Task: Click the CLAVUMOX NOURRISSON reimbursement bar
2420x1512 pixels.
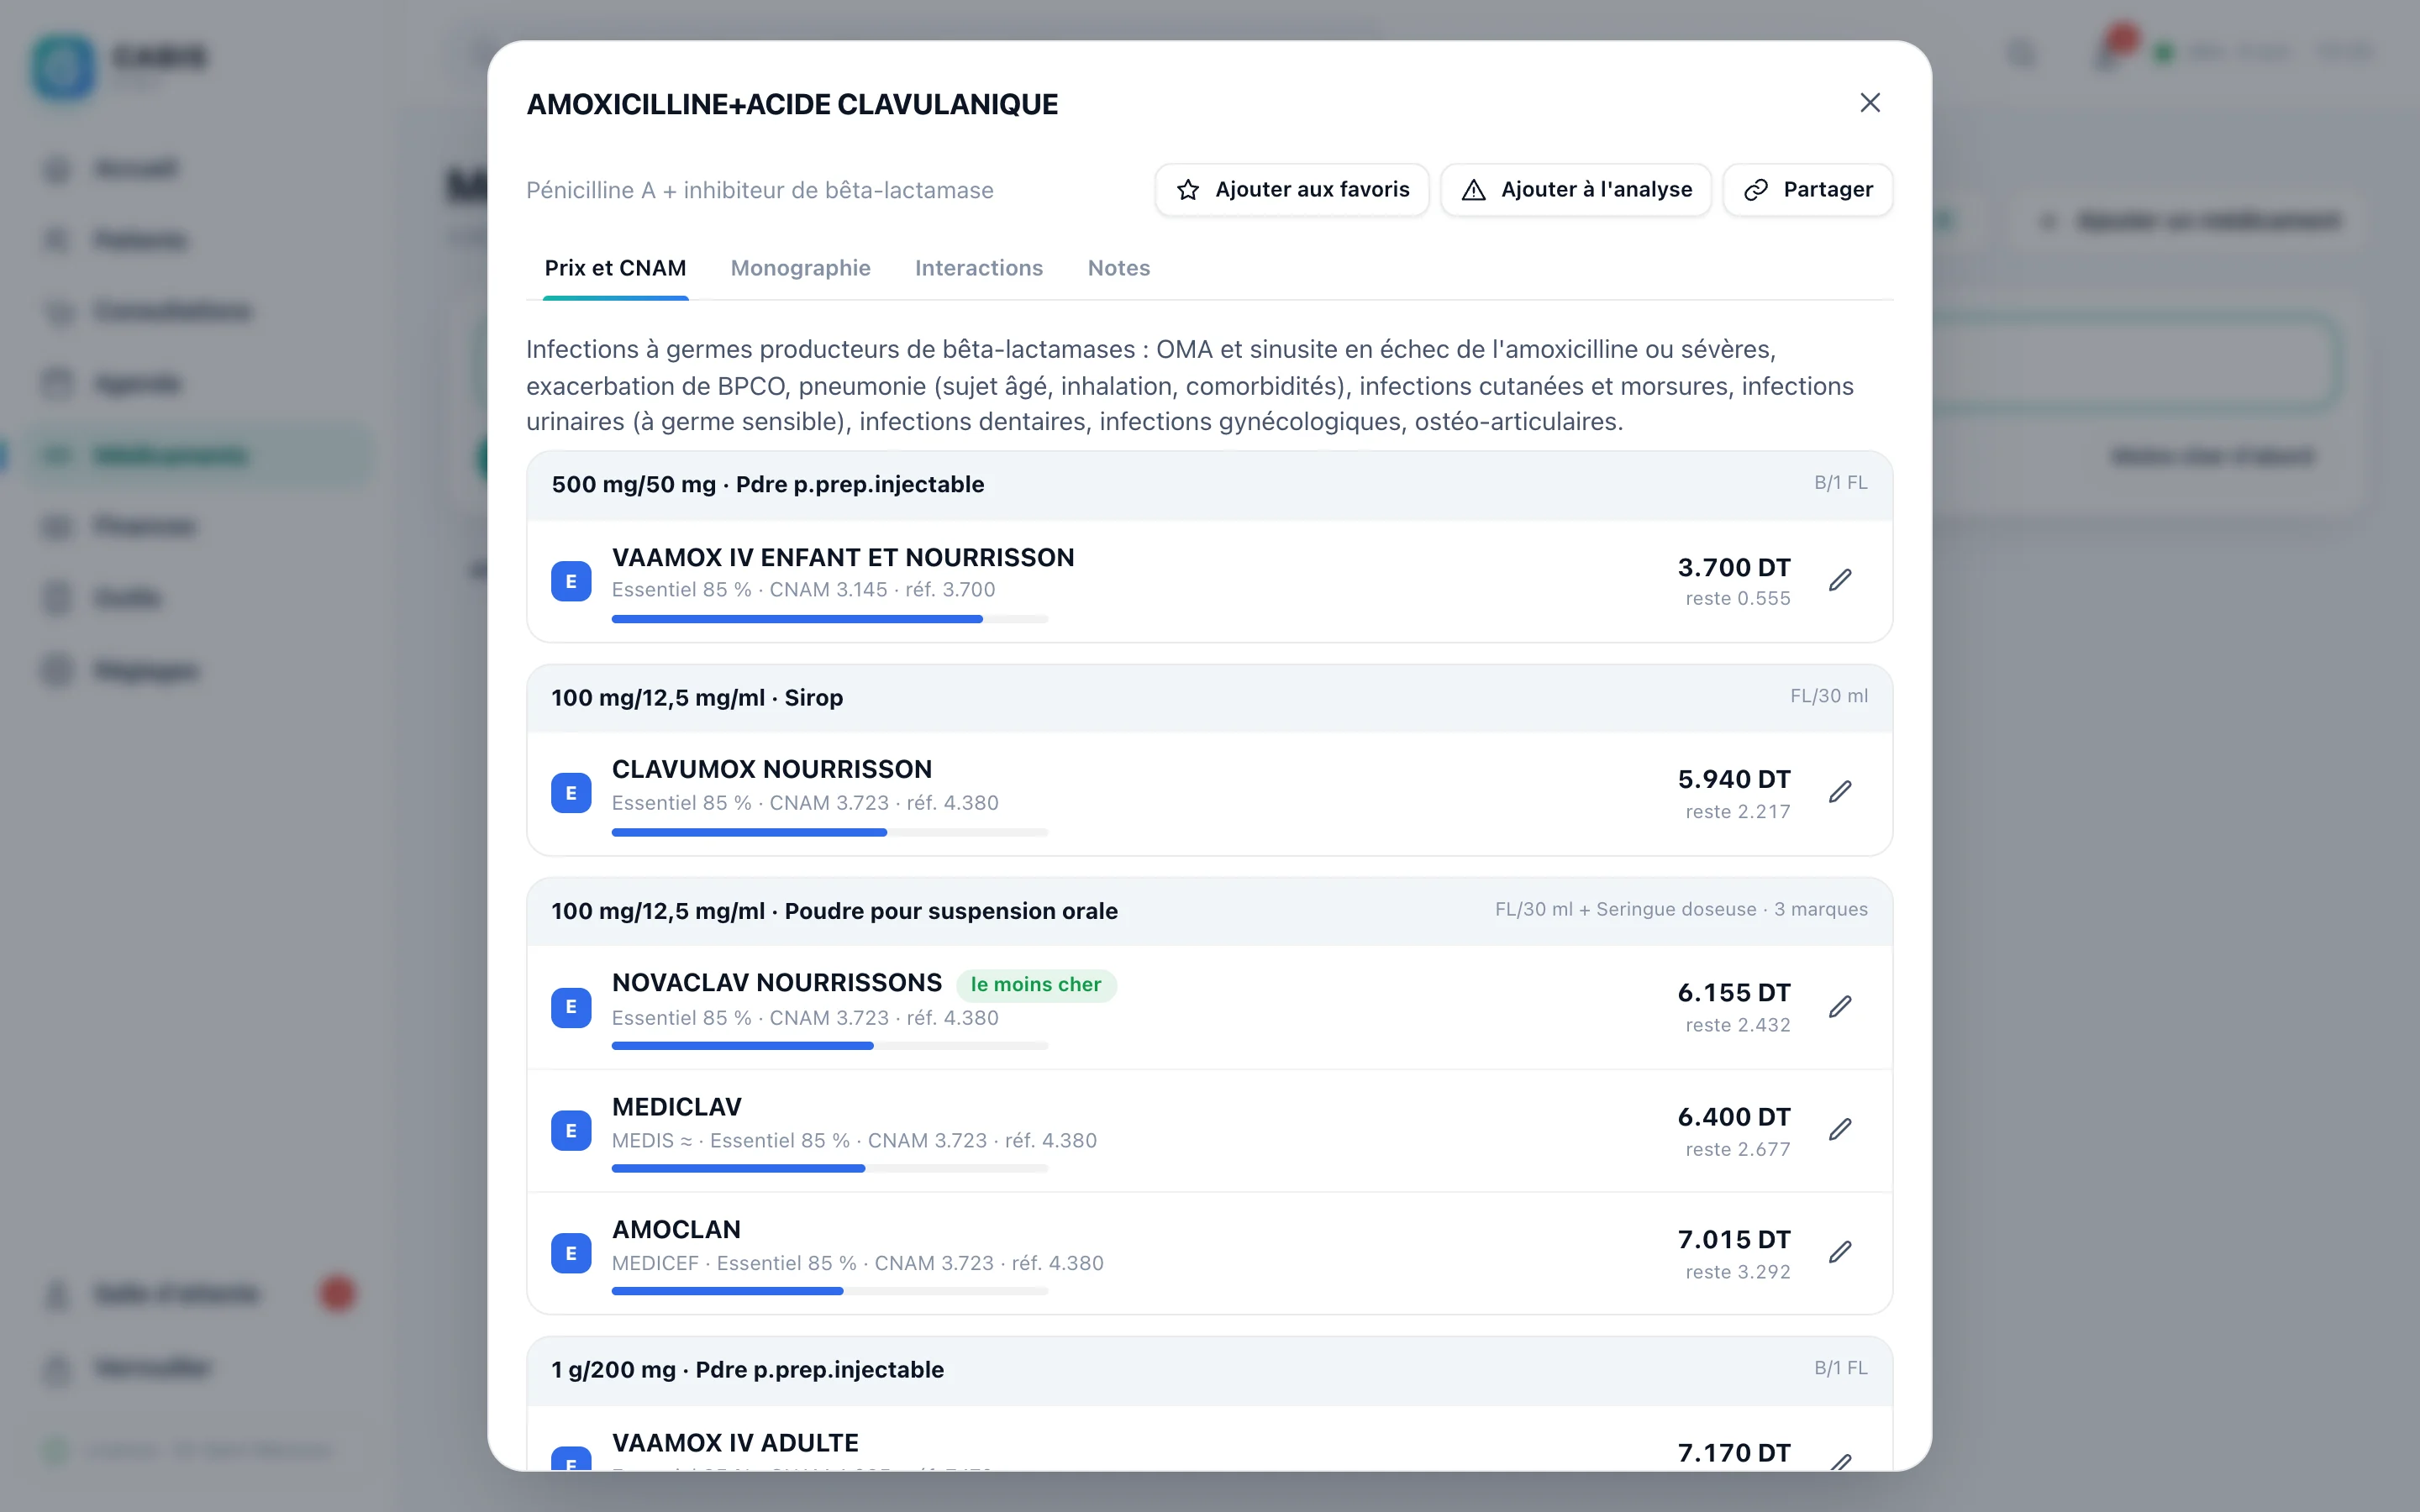Action: [x=829, y=832]
